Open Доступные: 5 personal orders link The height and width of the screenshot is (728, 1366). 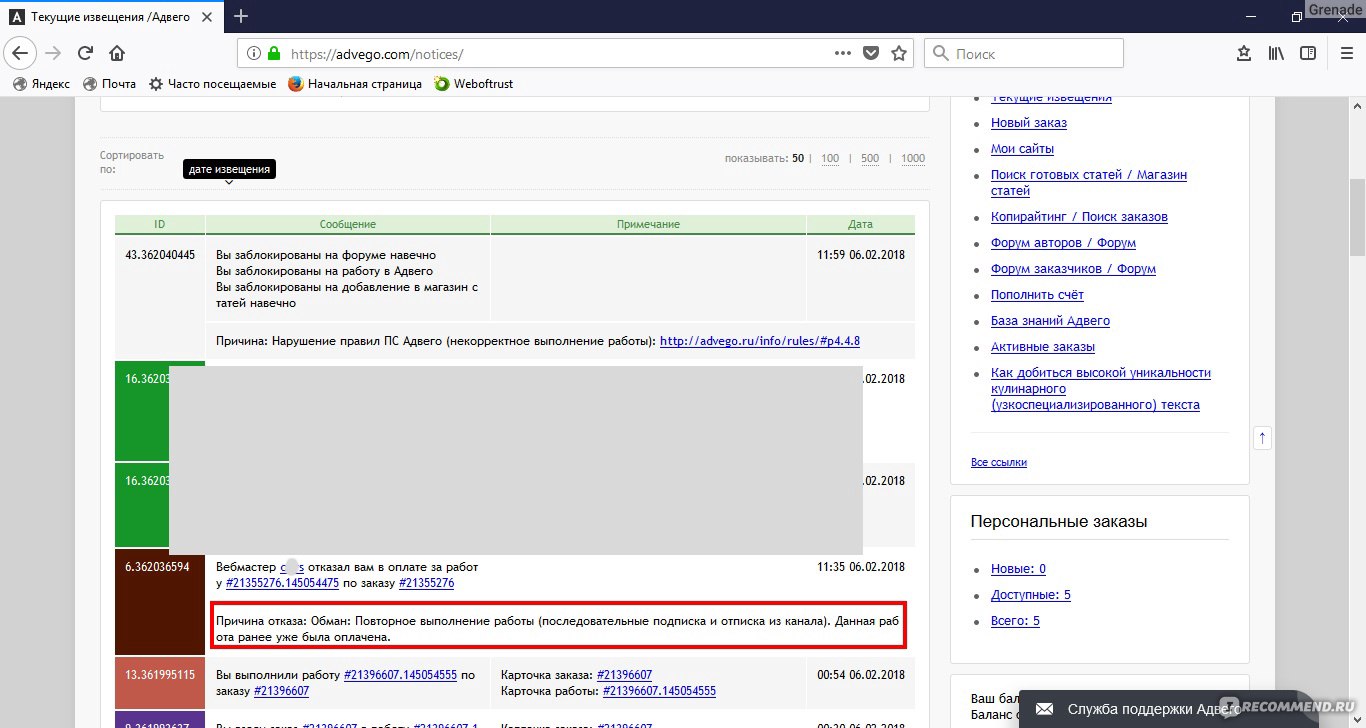[1031, 595]
